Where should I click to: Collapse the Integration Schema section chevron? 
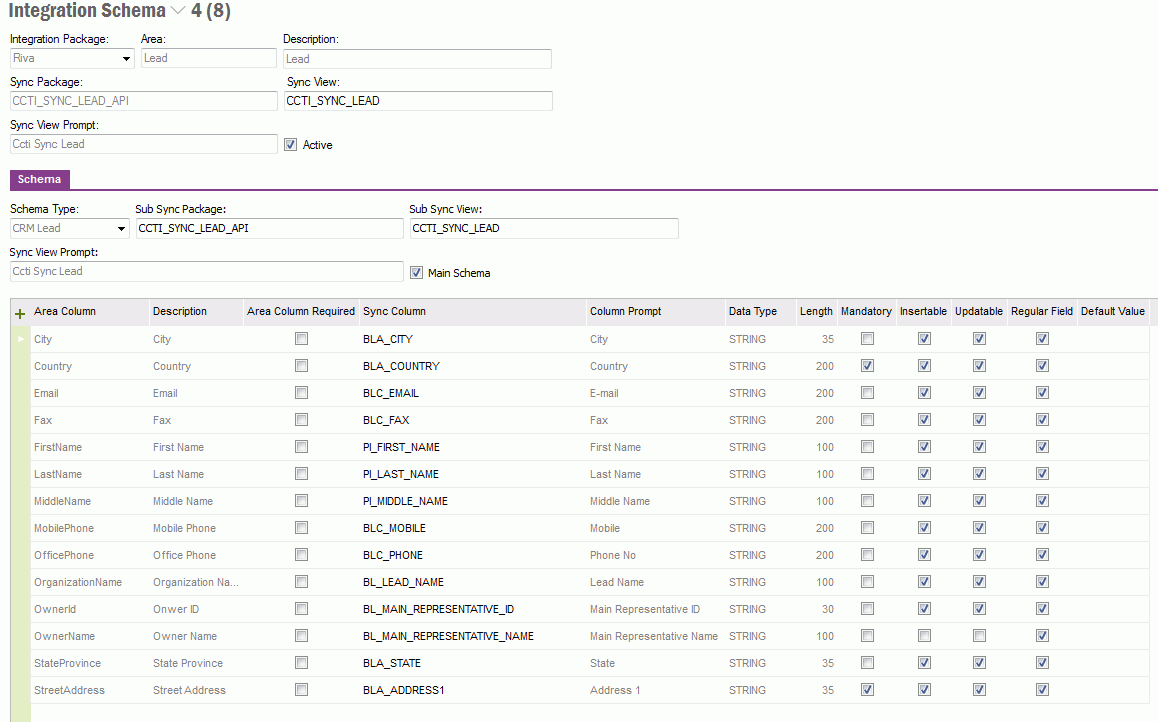(178, 12)
